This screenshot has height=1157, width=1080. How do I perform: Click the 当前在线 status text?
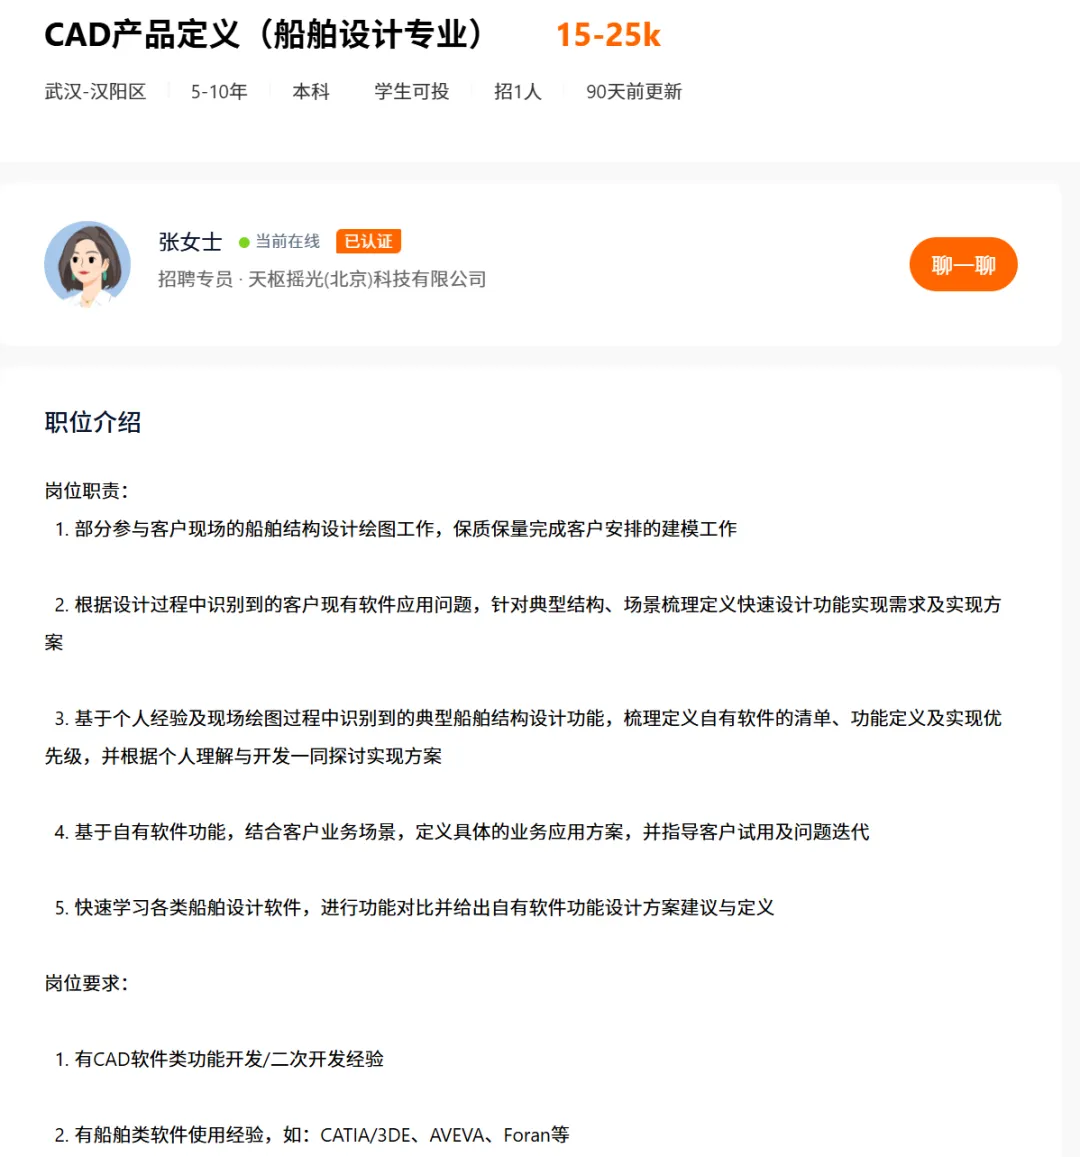(288, 241)
